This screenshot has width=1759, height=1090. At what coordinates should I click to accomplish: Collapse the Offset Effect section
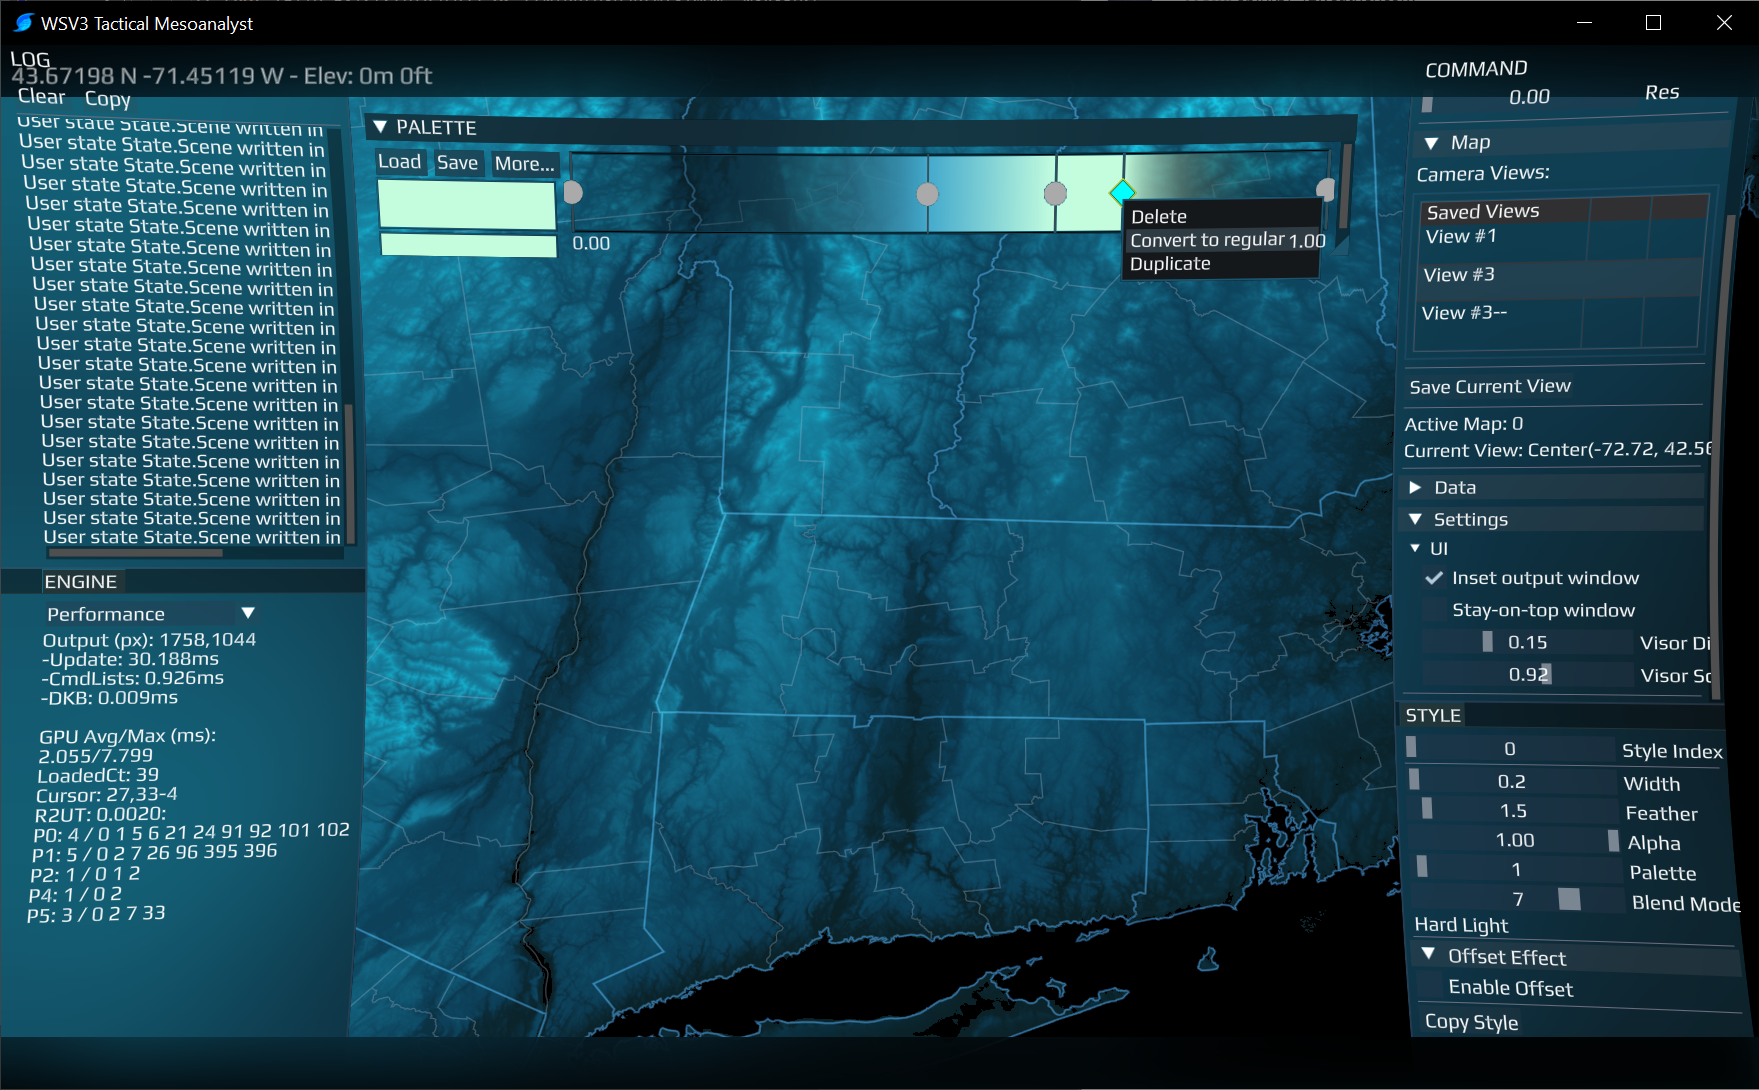coord(1428,955)
